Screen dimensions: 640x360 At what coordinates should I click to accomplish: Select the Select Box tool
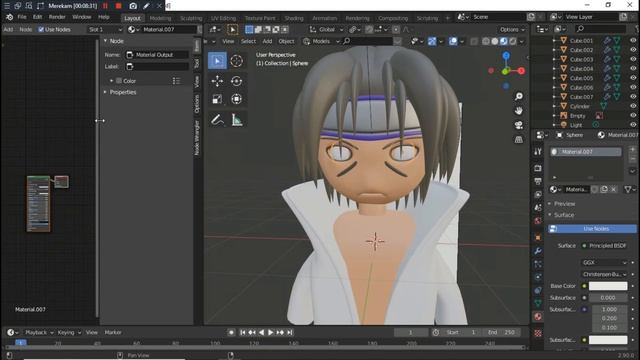(217, 61)
